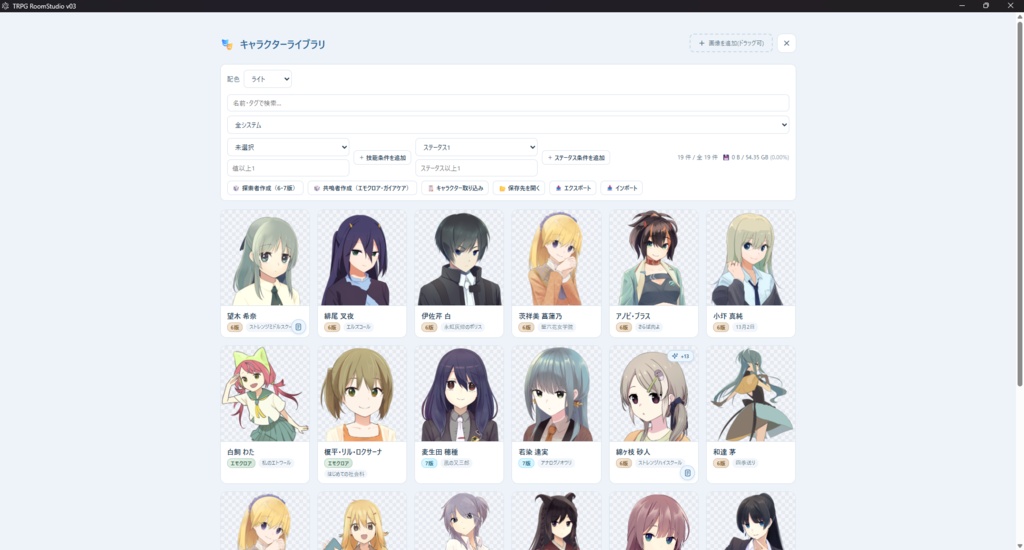
Task: Select 伊佐芹 白 character portrait
Action: click(x=459, y=257)
